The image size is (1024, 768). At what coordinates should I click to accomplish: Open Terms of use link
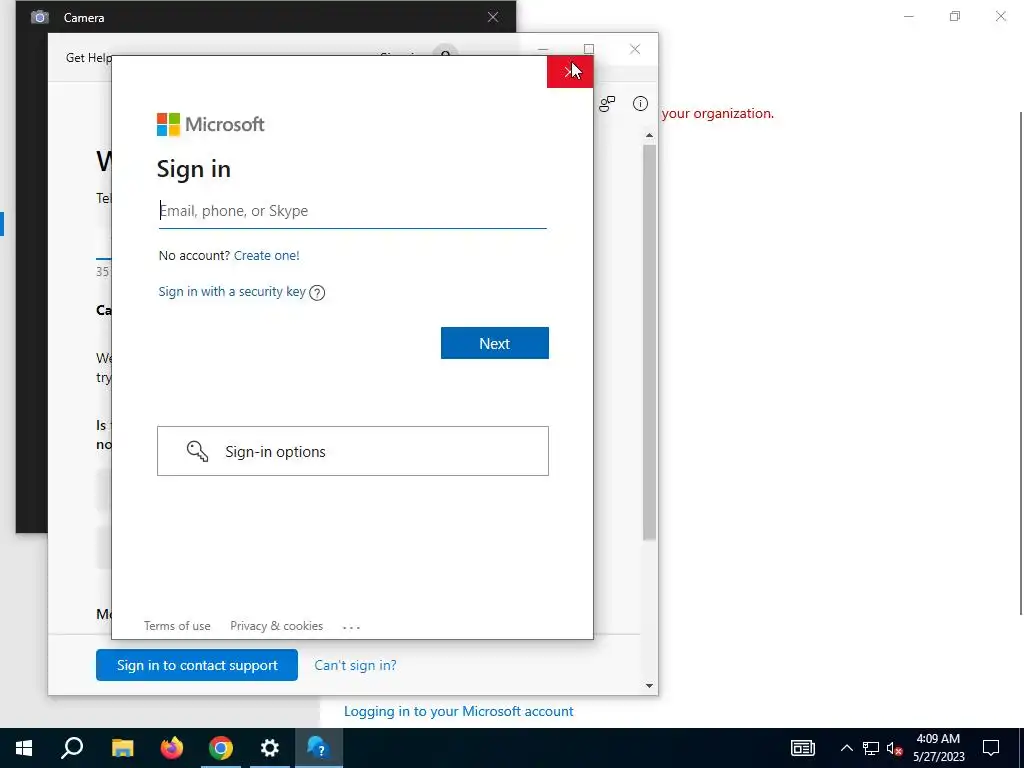177,626
